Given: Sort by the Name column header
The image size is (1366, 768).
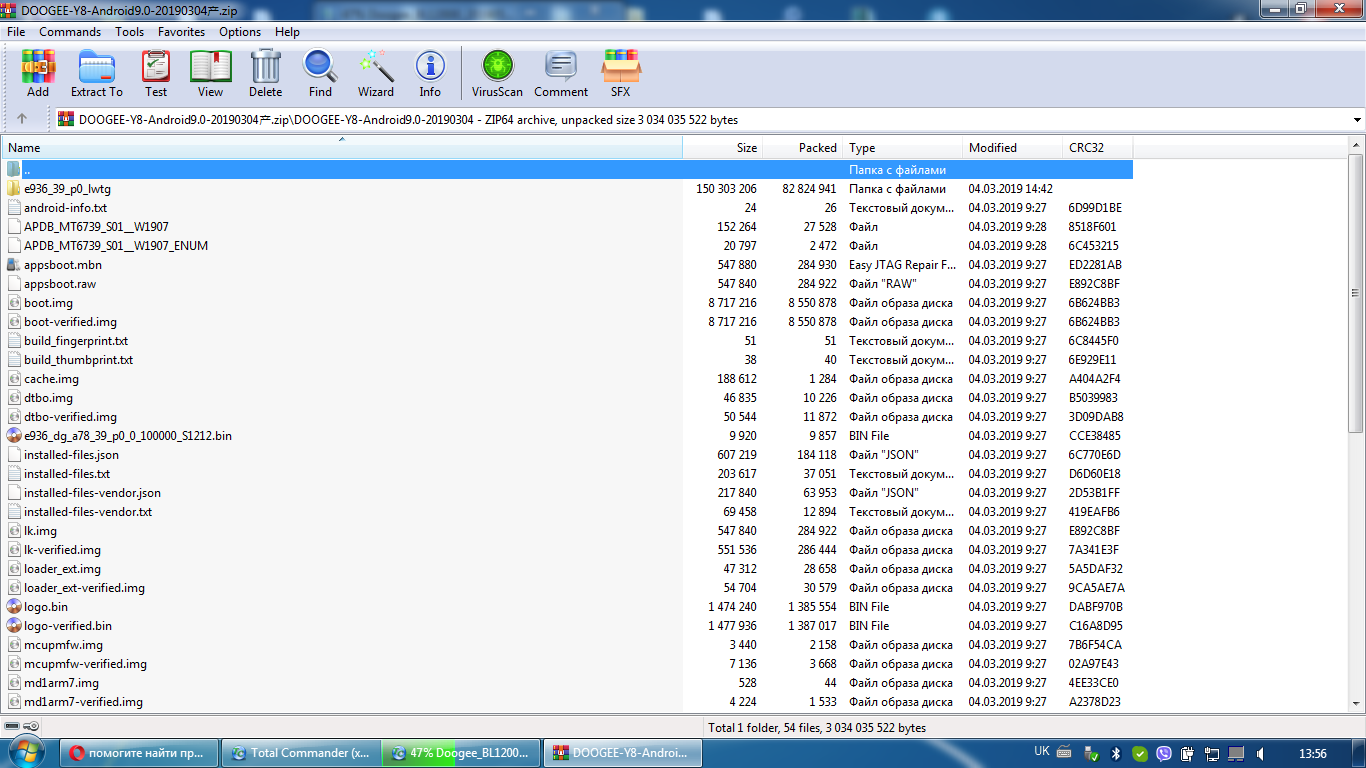Looking at the screenshot, I should click(x=342, y=147).
